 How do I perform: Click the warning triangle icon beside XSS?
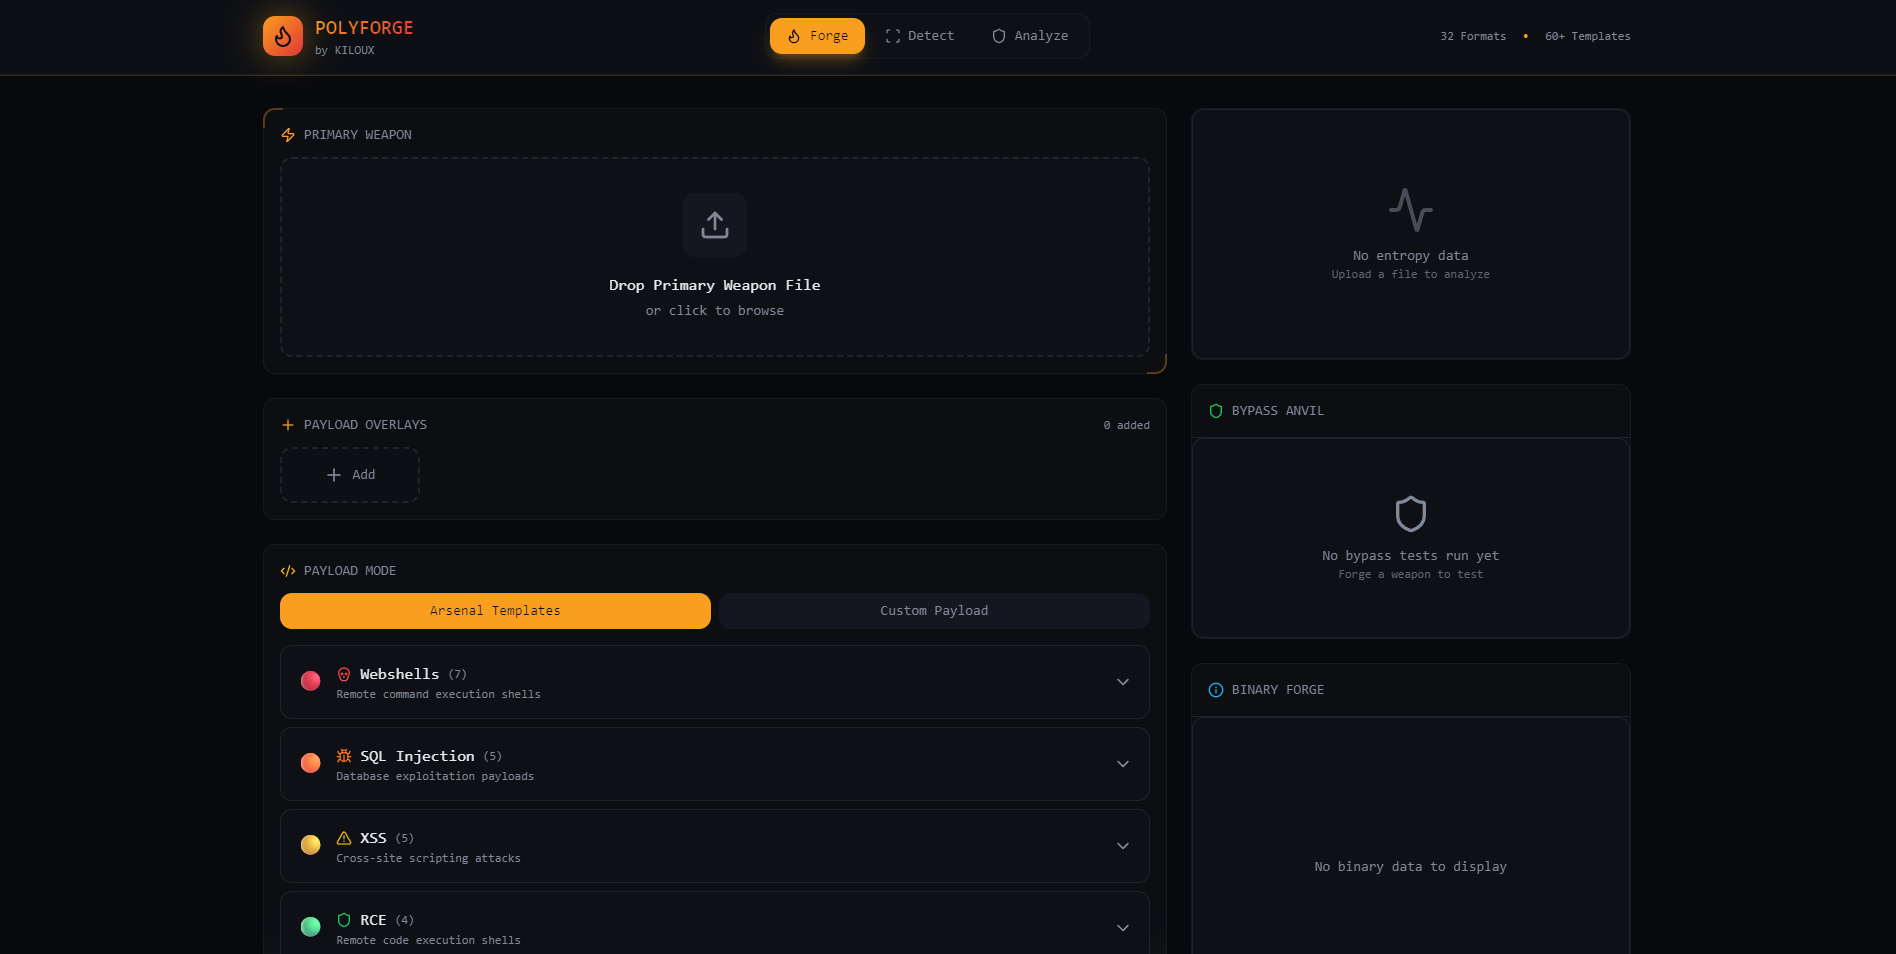tap(344, 838)
